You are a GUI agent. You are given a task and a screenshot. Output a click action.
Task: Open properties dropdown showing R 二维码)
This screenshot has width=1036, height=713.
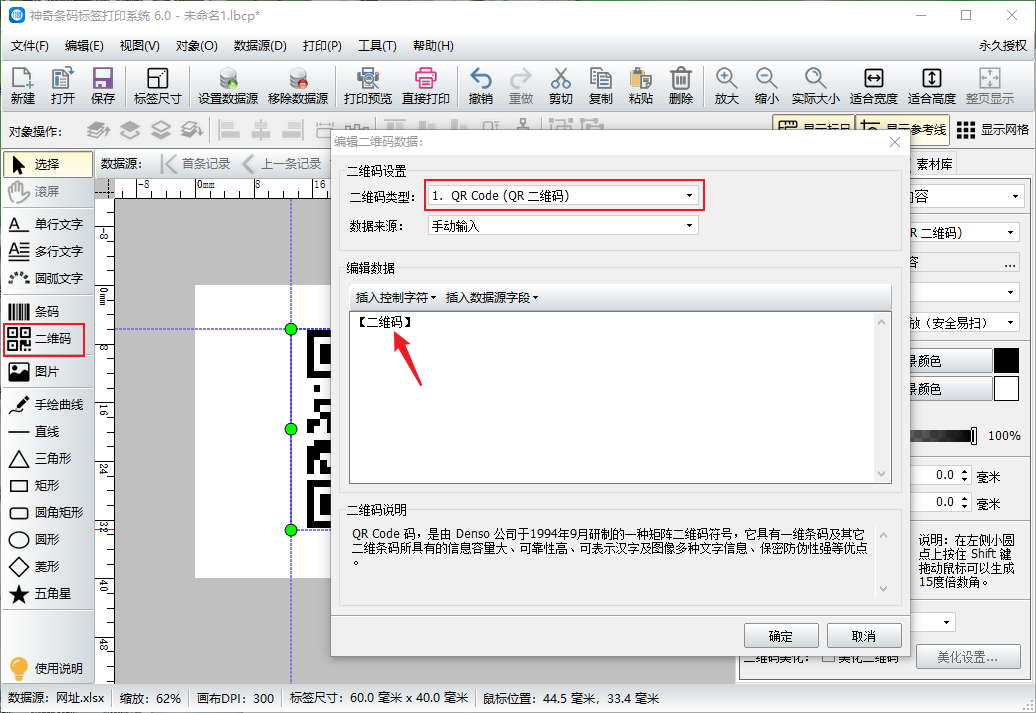tap(965, 233)
